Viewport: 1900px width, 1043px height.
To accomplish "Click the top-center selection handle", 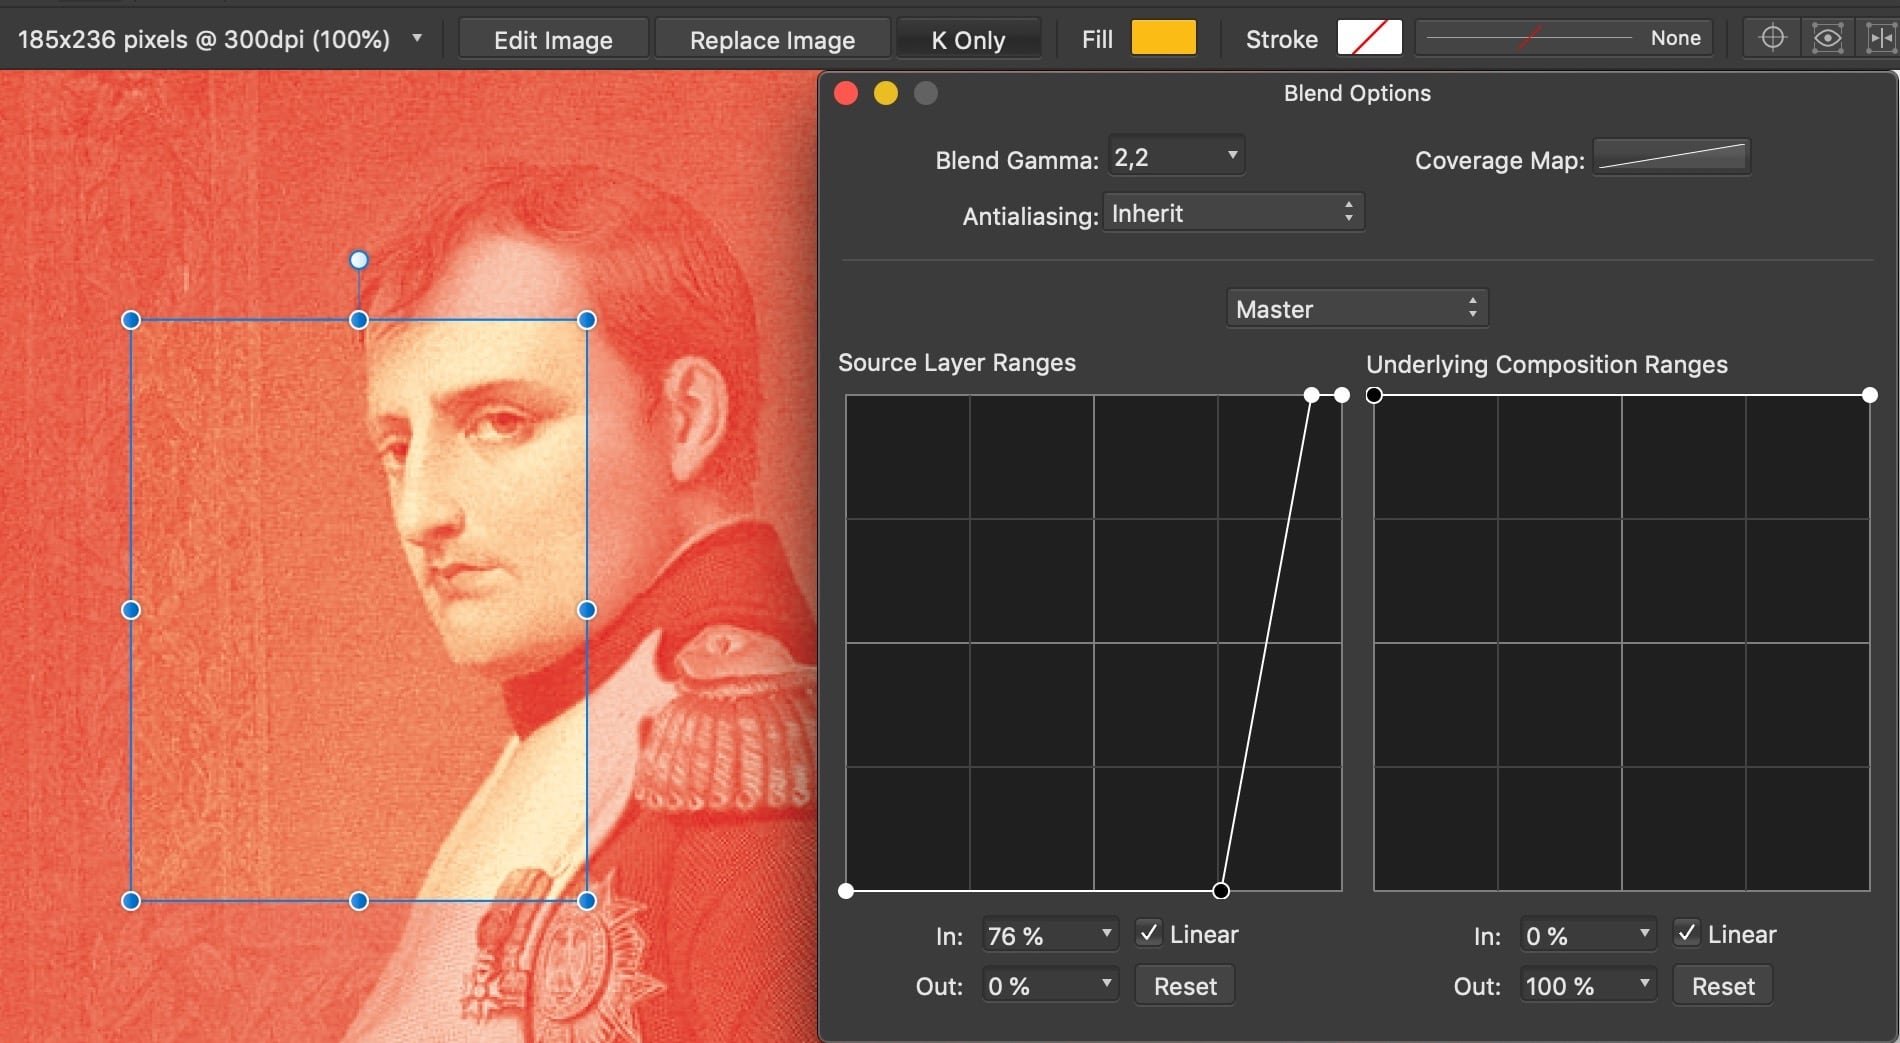I will pyautogui.click(x=359, y=320).
